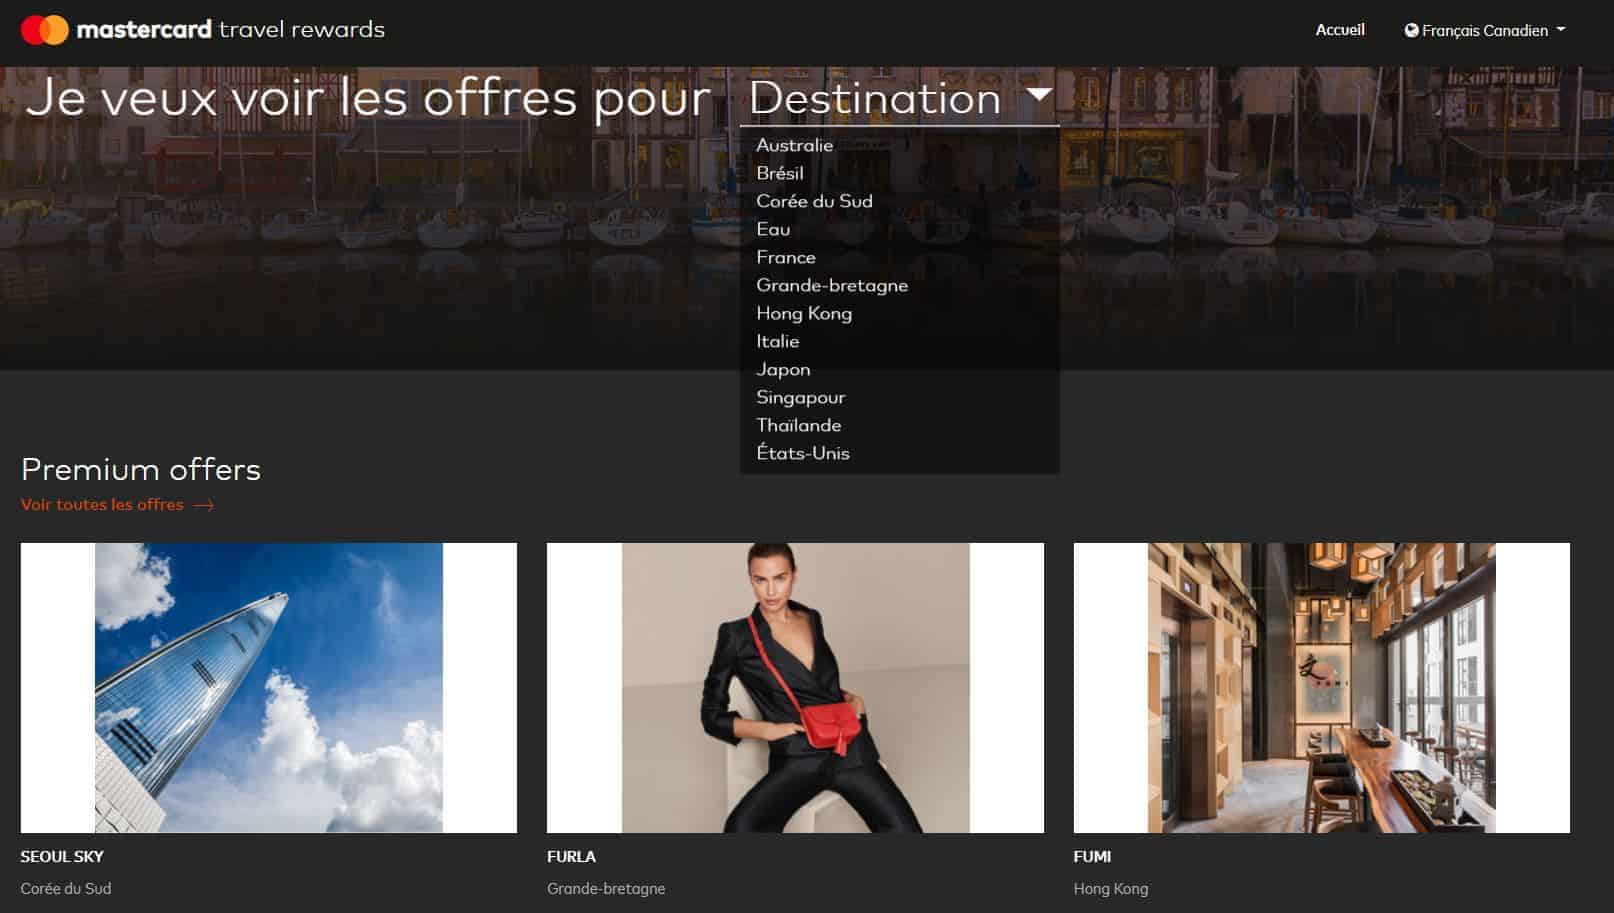Choose Corée du Sud in the dropdown
The width and height of the screenshot is (1614, 913).
coord(814,201)
